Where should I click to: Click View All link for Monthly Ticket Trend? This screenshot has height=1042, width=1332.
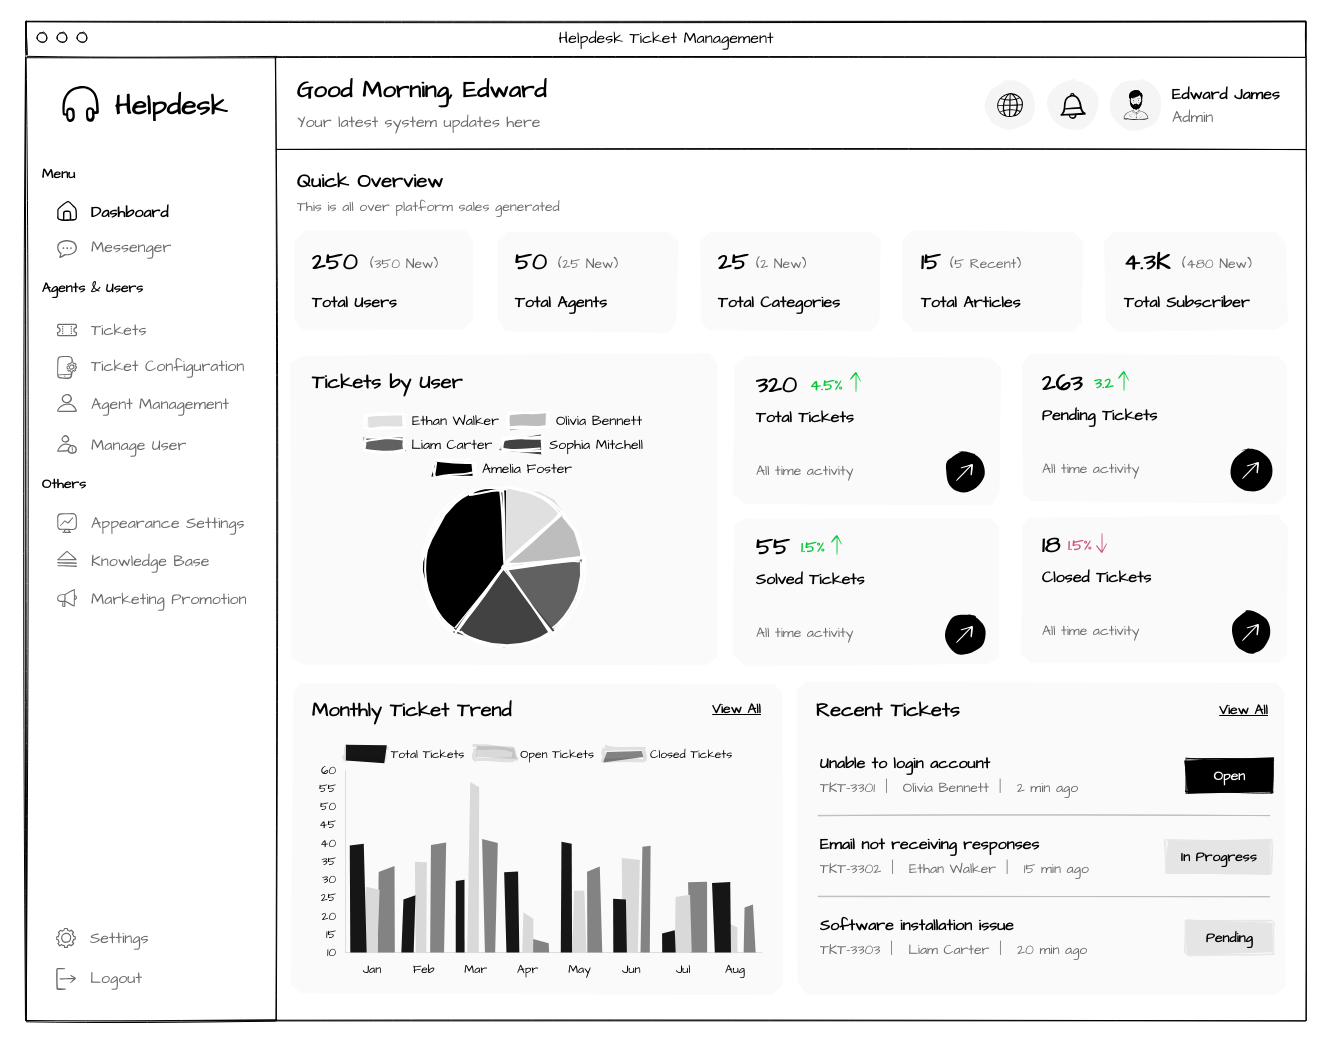(736, 709)
